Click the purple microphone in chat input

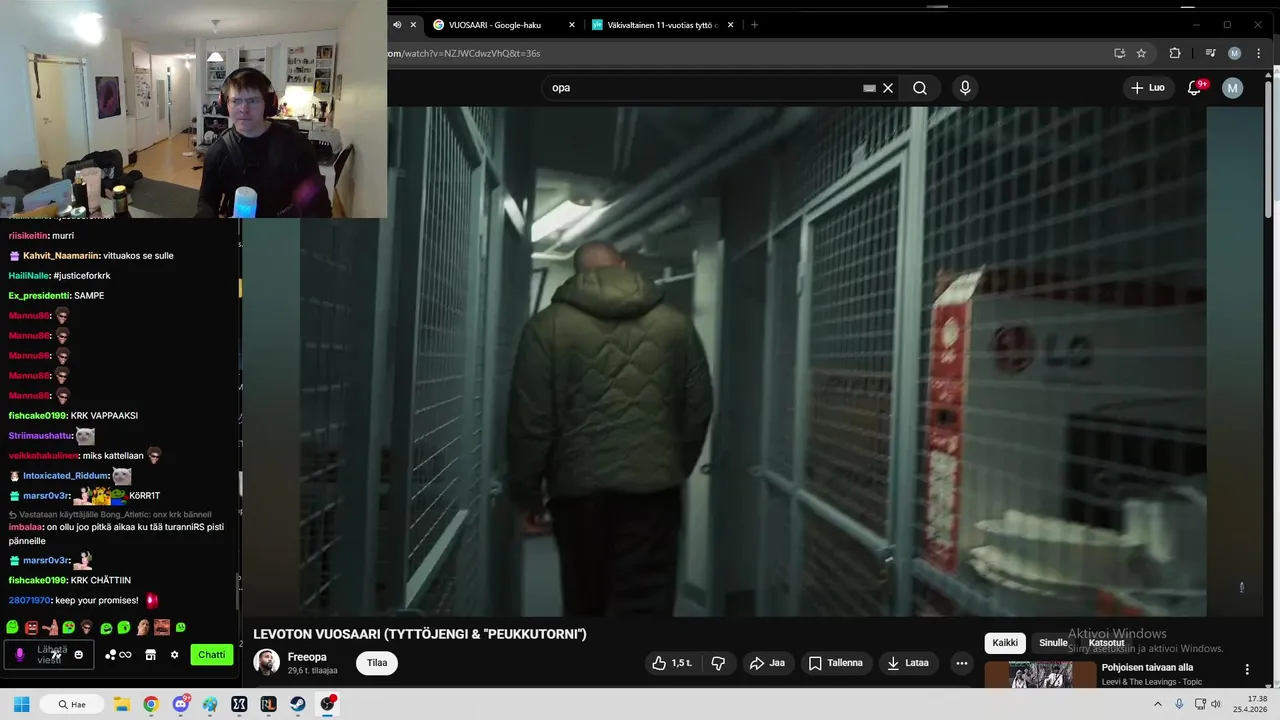point(20,655)
